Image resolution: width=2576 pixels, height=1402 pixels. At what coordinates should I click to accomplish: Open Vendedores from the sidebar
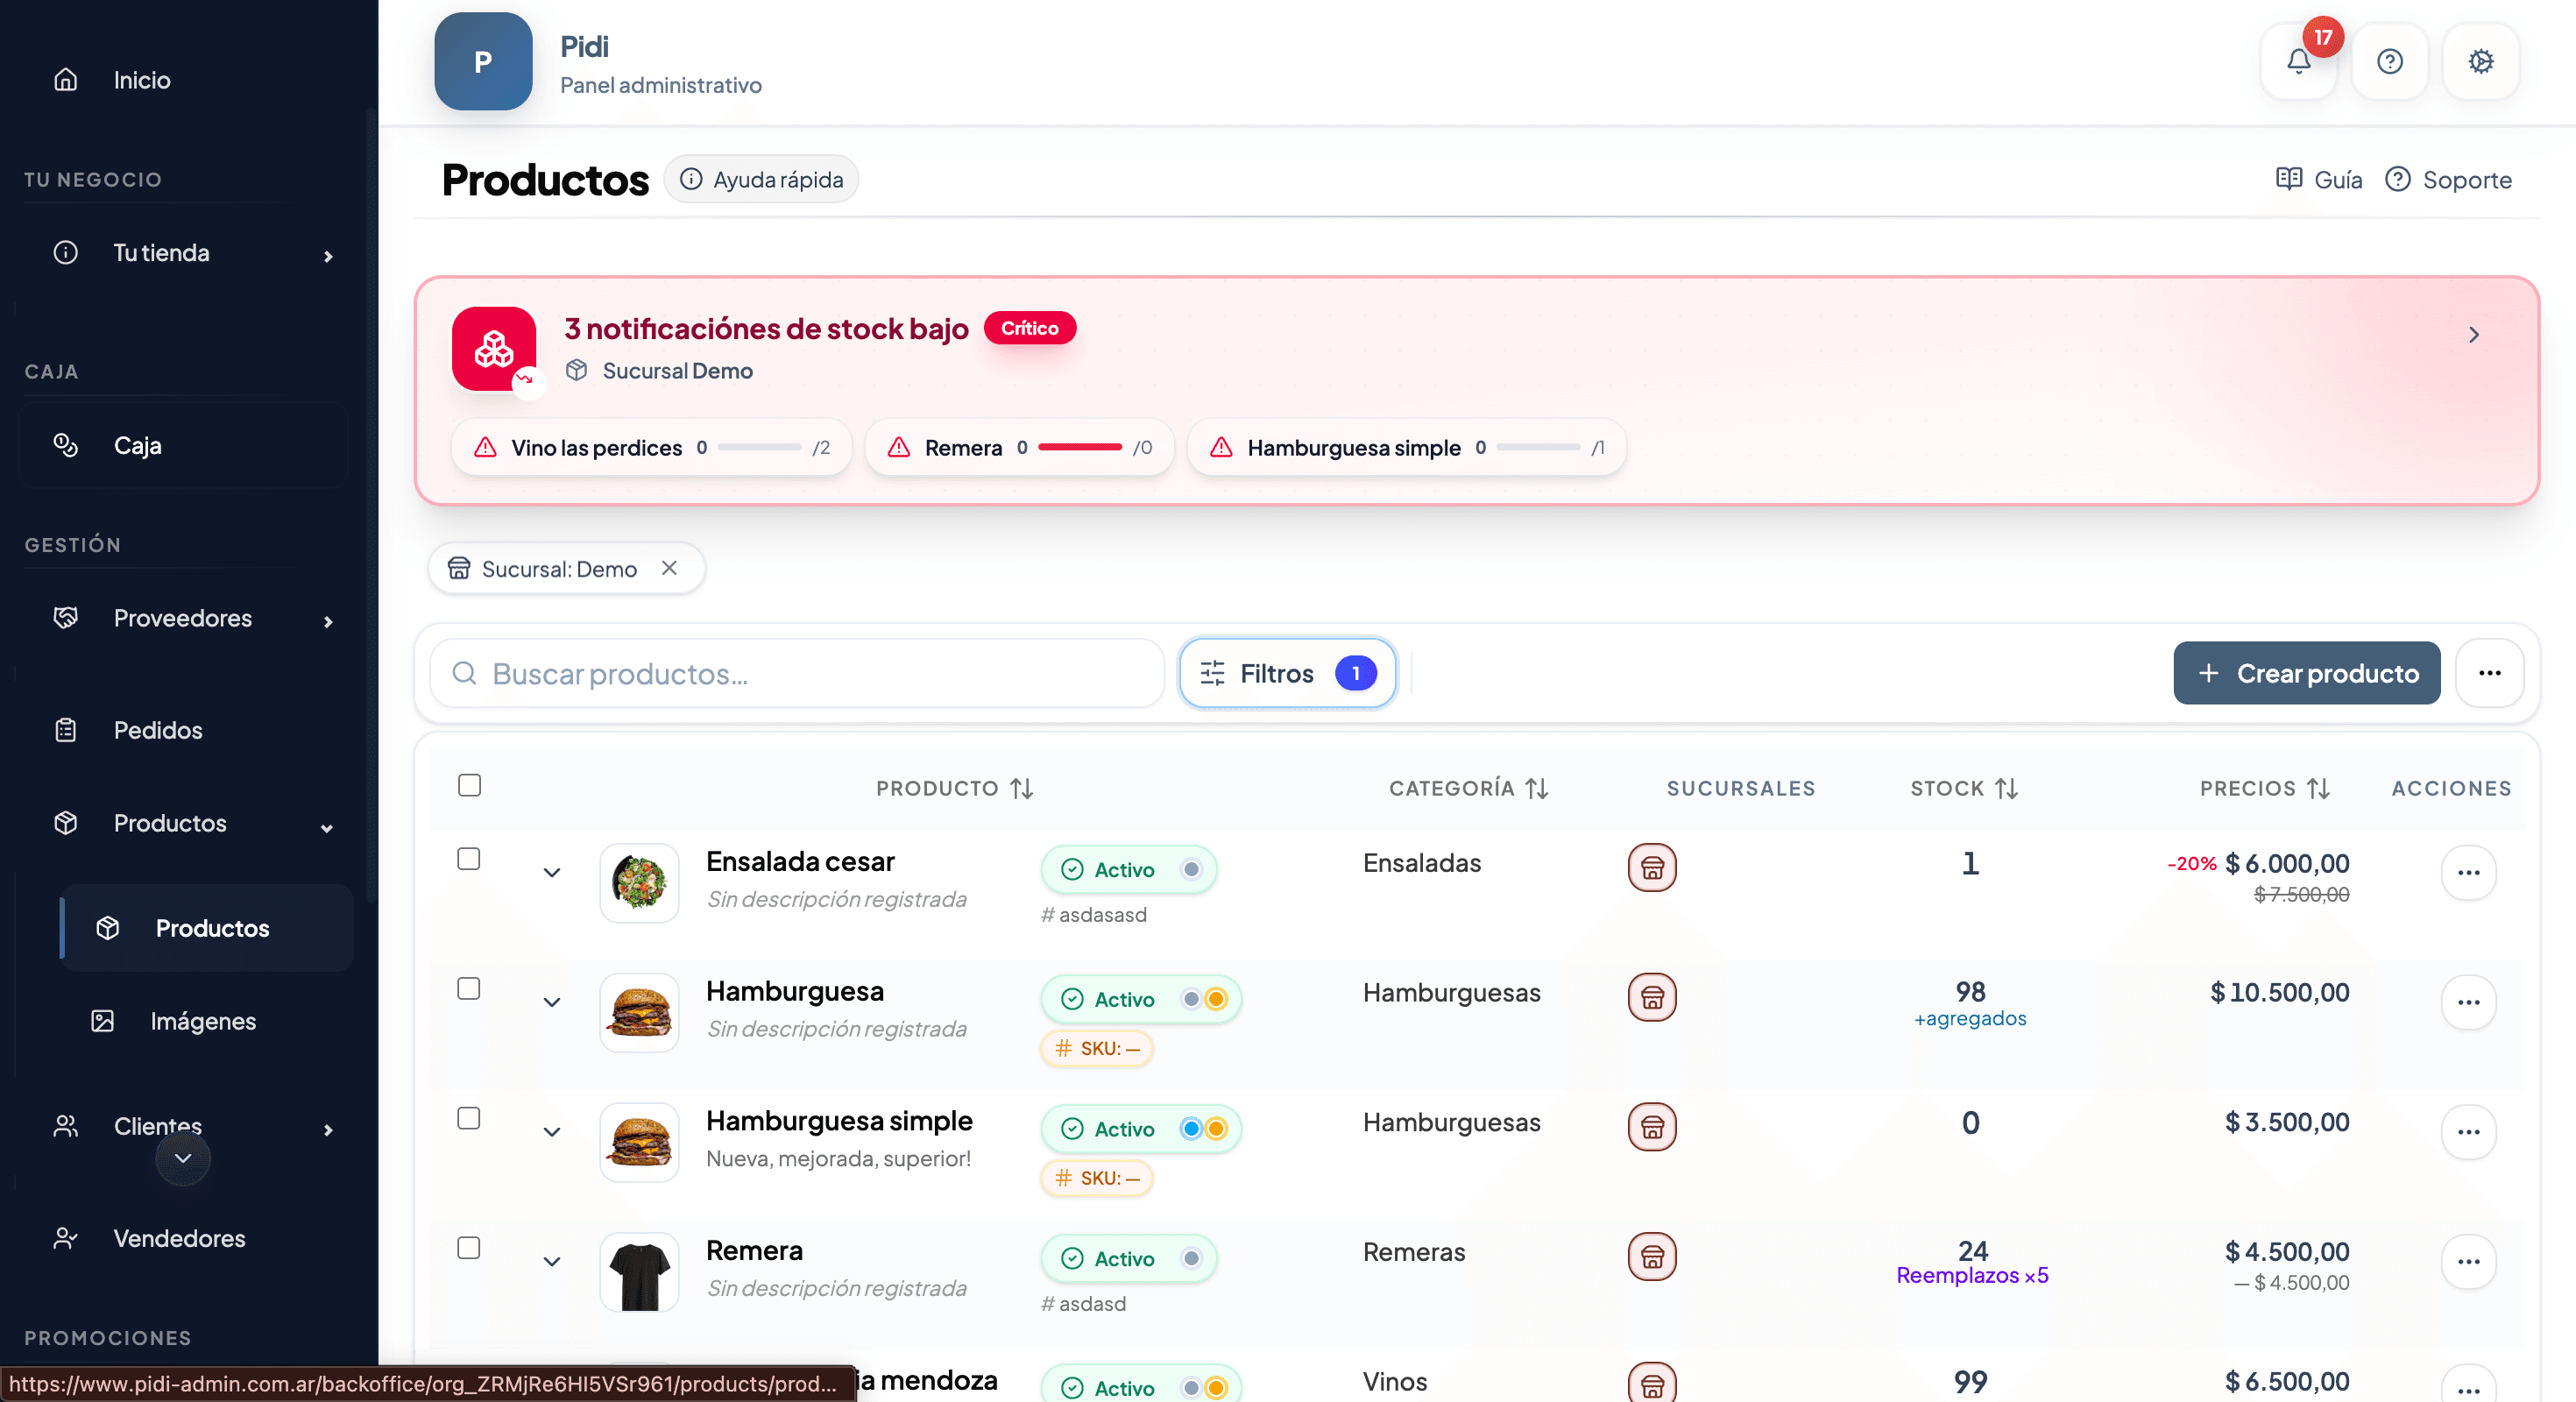tap(179, 1238)
